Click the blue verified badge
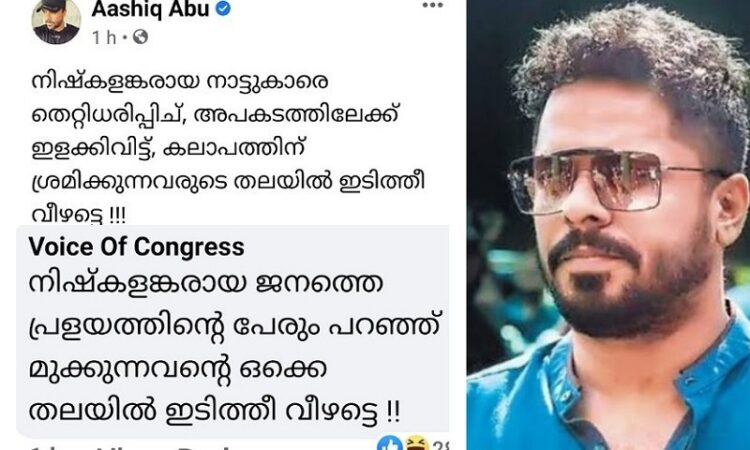The image size is (750, 450). pos(223,8)
